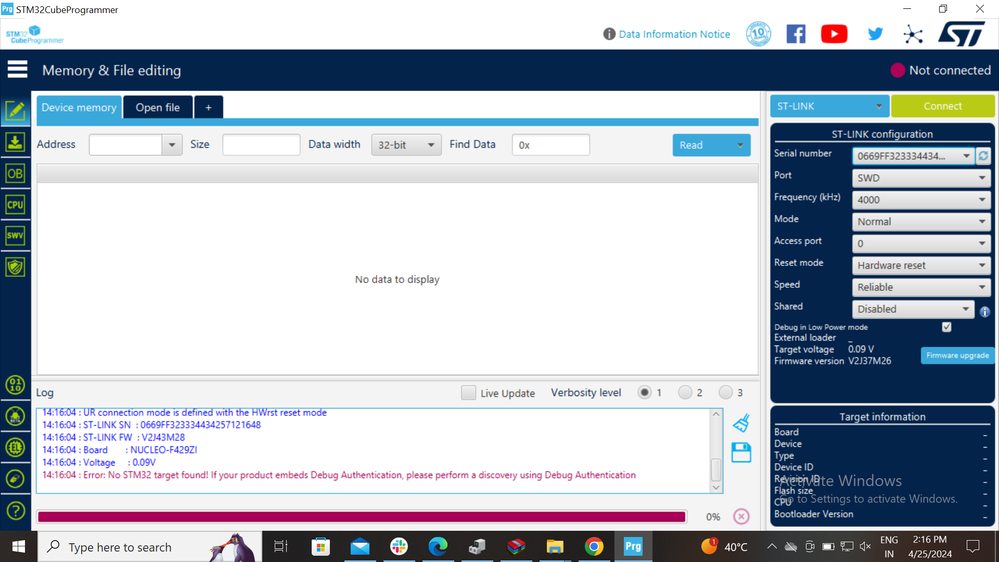Open the beta bell sidebar icon
Viewport: 999px width, 562px height.
15,416
